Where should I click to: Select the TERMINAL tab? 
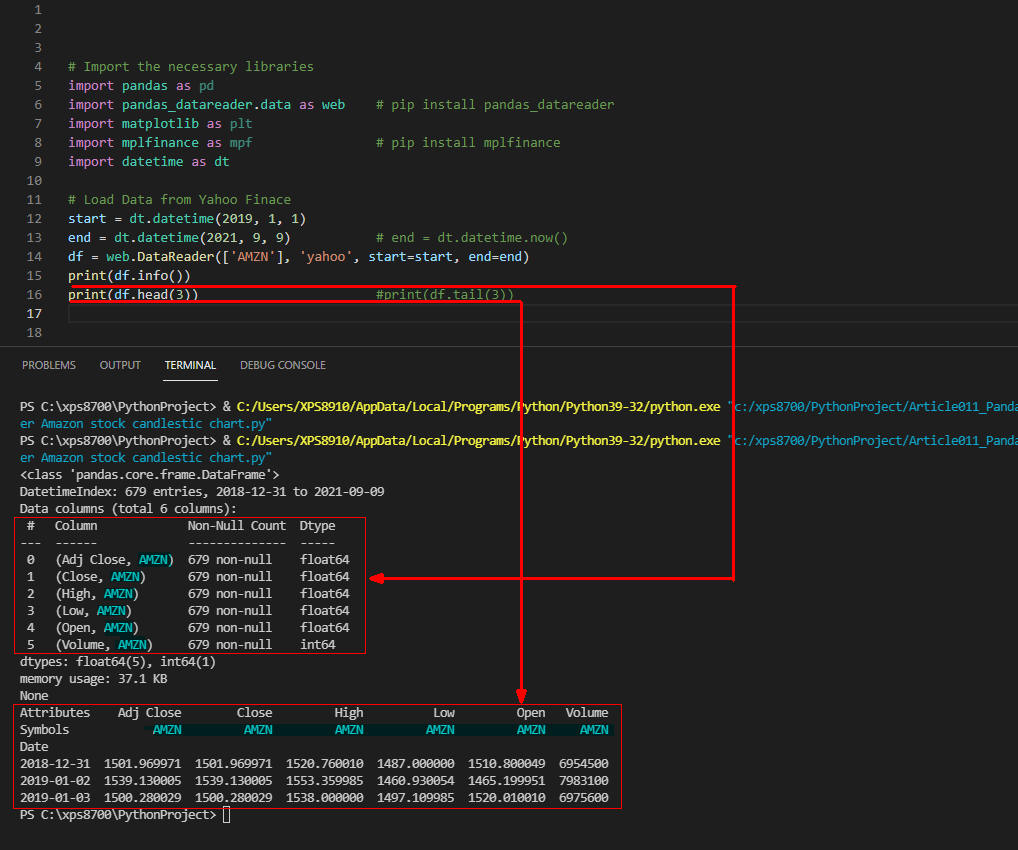[x=190, y=365]
